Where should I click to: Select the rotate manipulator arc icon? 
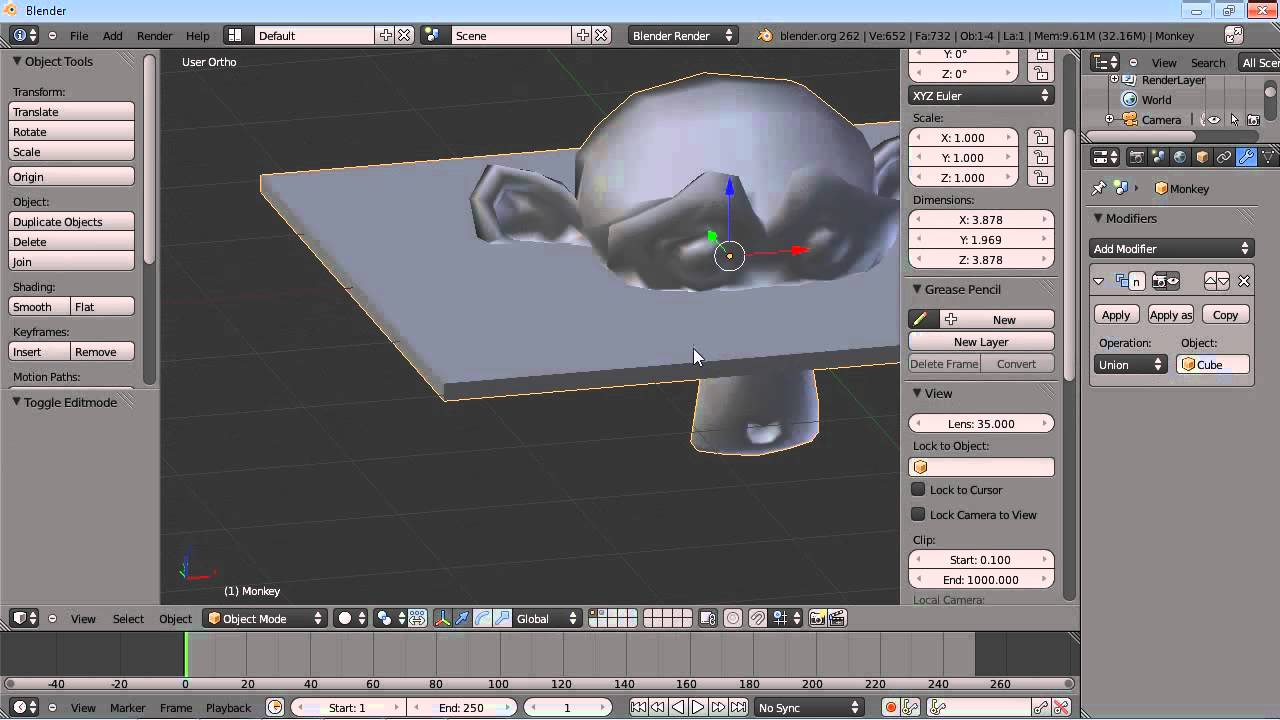(482, 618)
